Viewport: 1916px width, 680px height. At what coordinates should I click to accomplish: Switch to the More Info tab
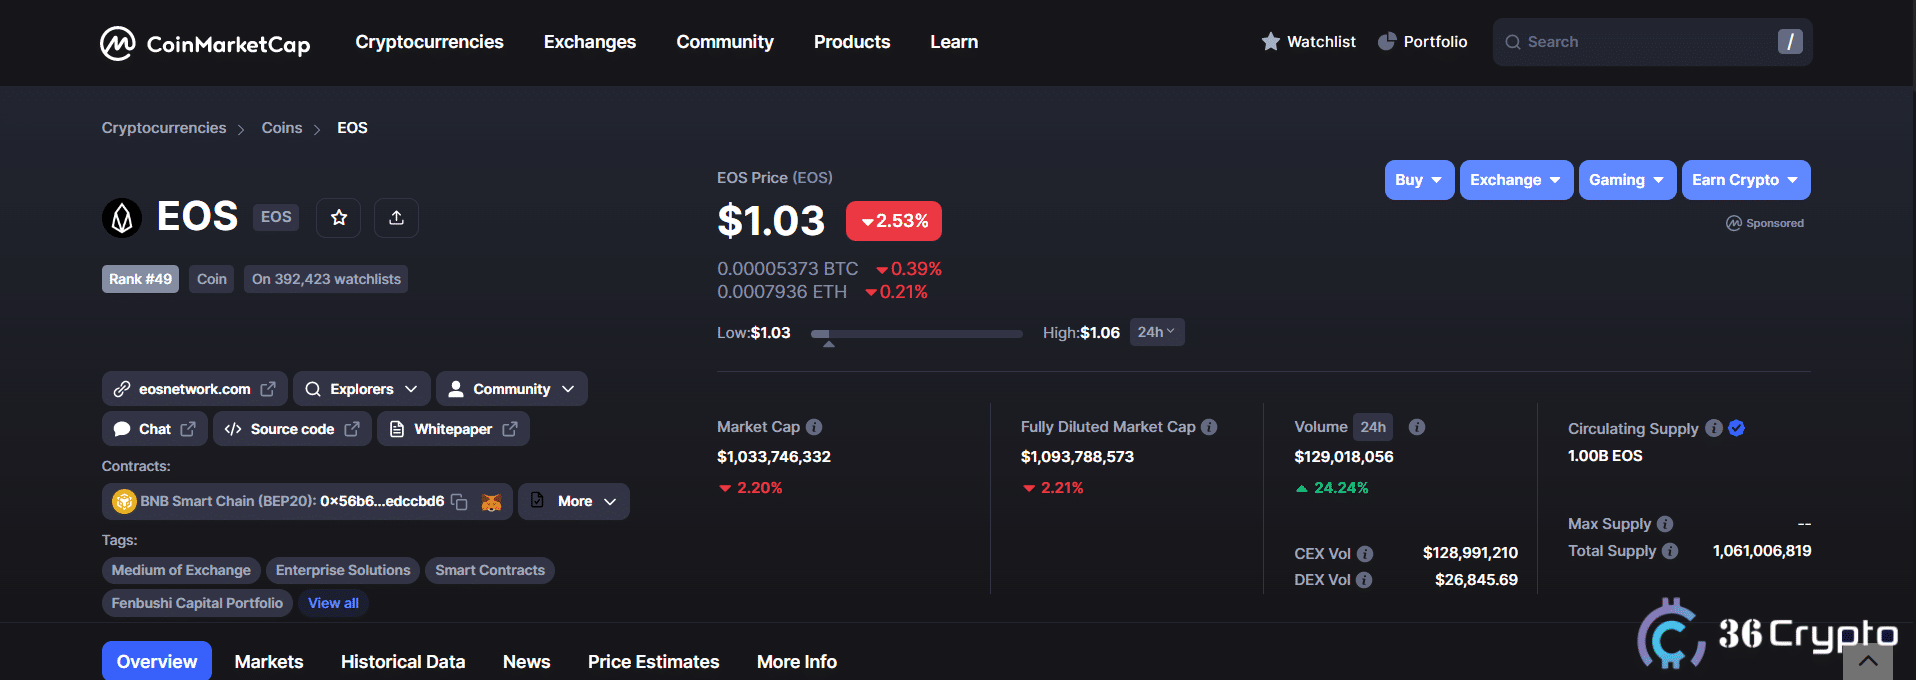[x=797, y=662]
